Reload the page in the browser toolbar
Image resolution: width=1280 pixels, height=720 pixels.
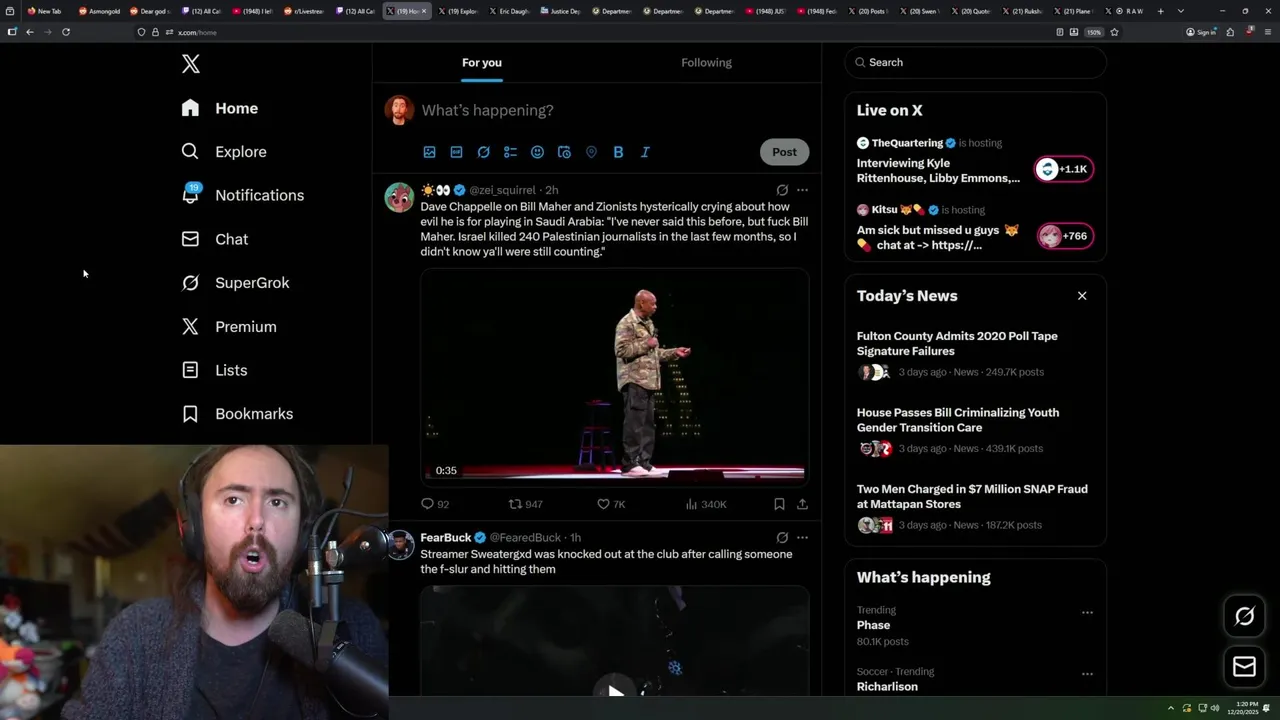pyautogui.click(x=66, y=32)
